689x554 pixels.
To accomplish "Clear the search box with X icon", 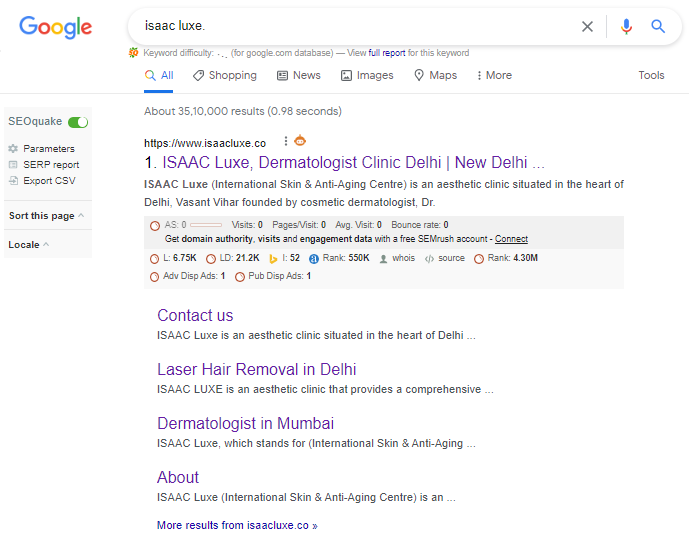I will coord(587,26).
